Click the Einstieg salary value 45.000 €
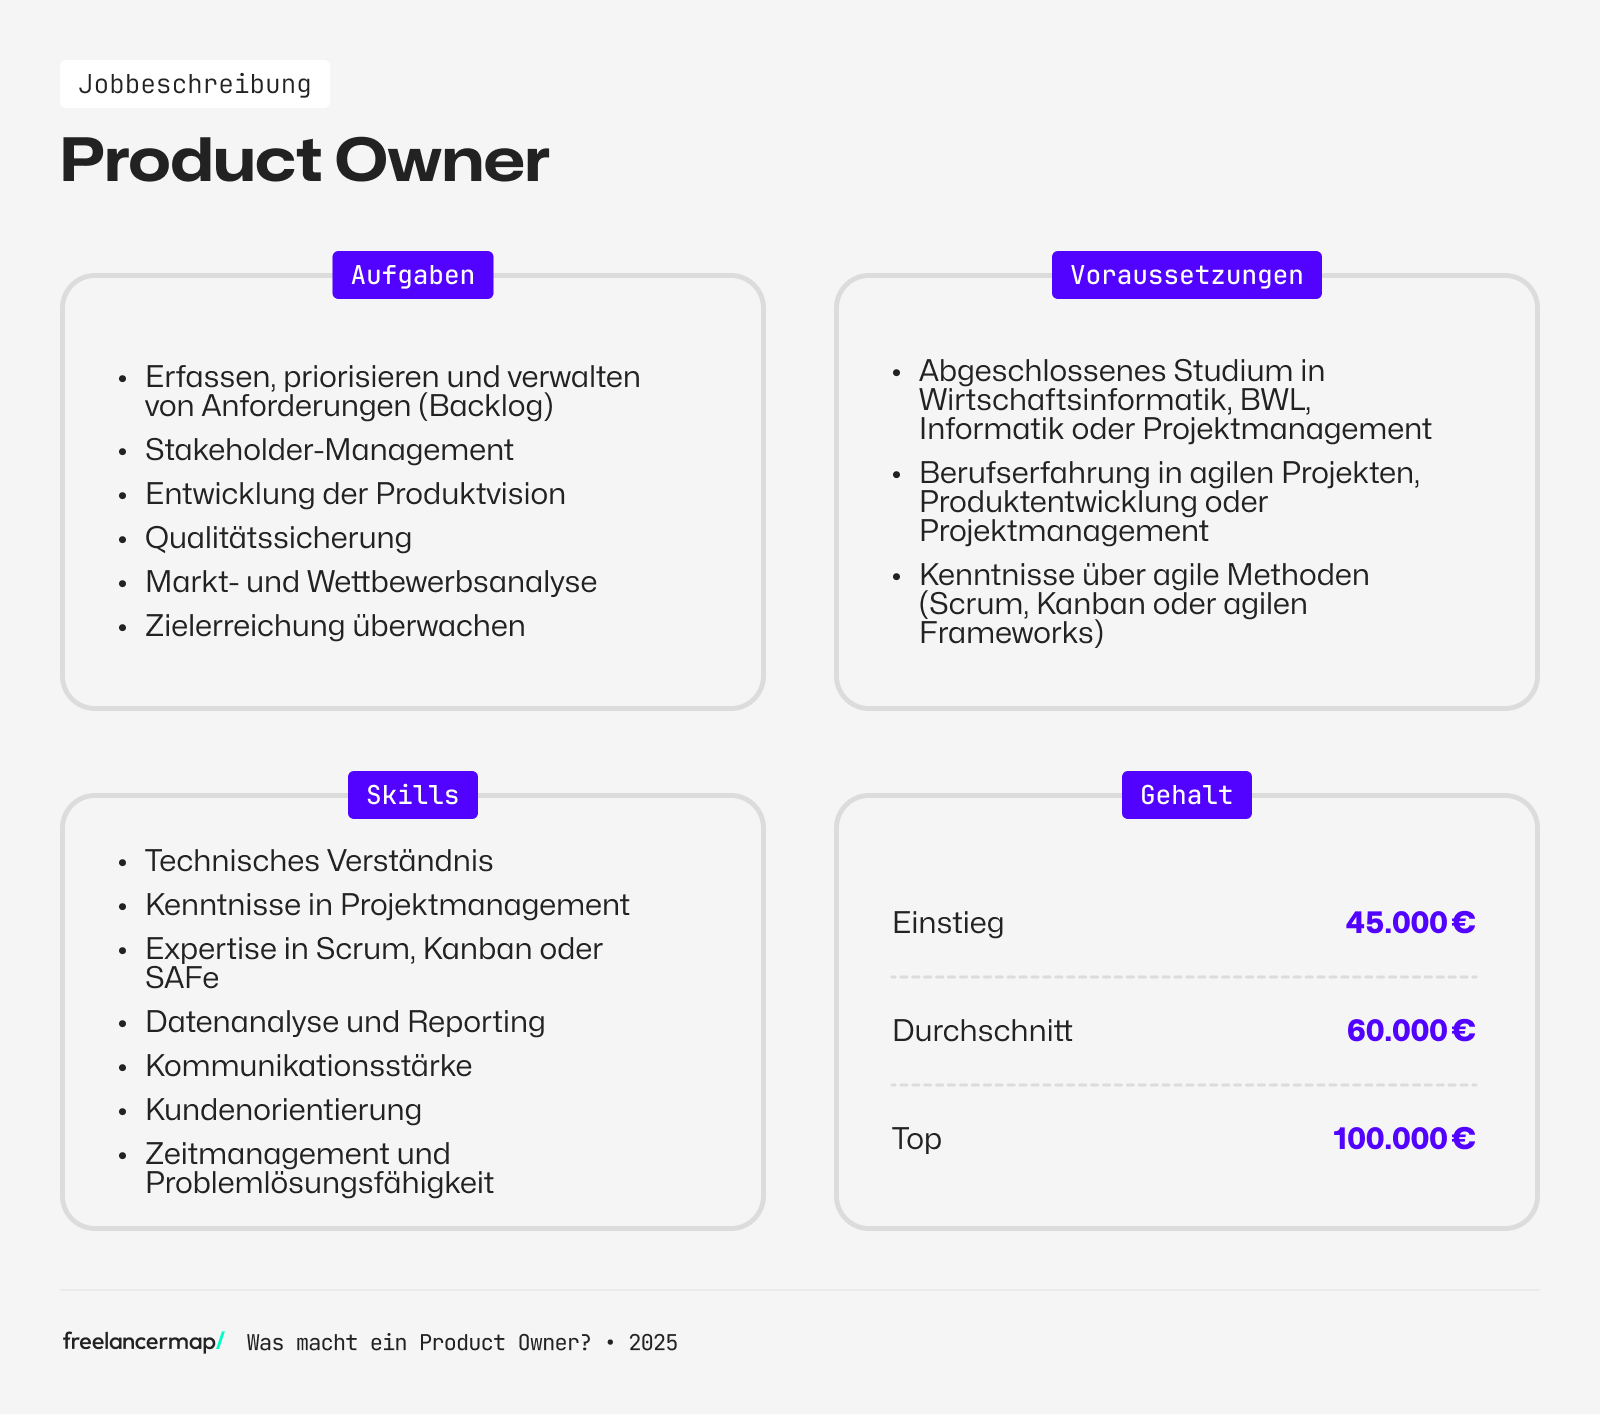This screenshot has height=1415, width=1600. point(1410,923)
